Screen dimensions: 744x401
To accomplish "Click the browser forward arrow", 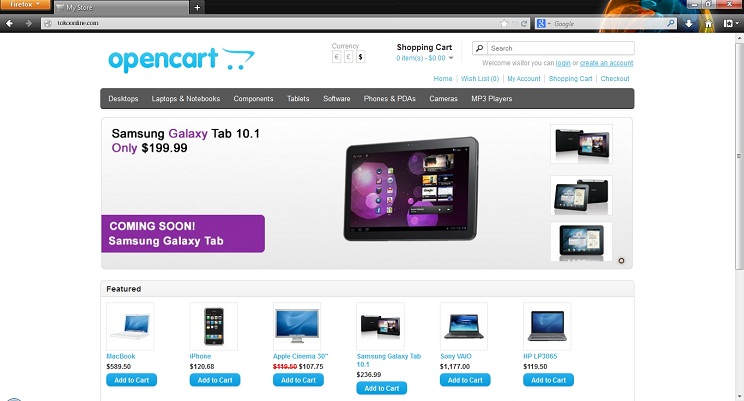I will (28, 23).
